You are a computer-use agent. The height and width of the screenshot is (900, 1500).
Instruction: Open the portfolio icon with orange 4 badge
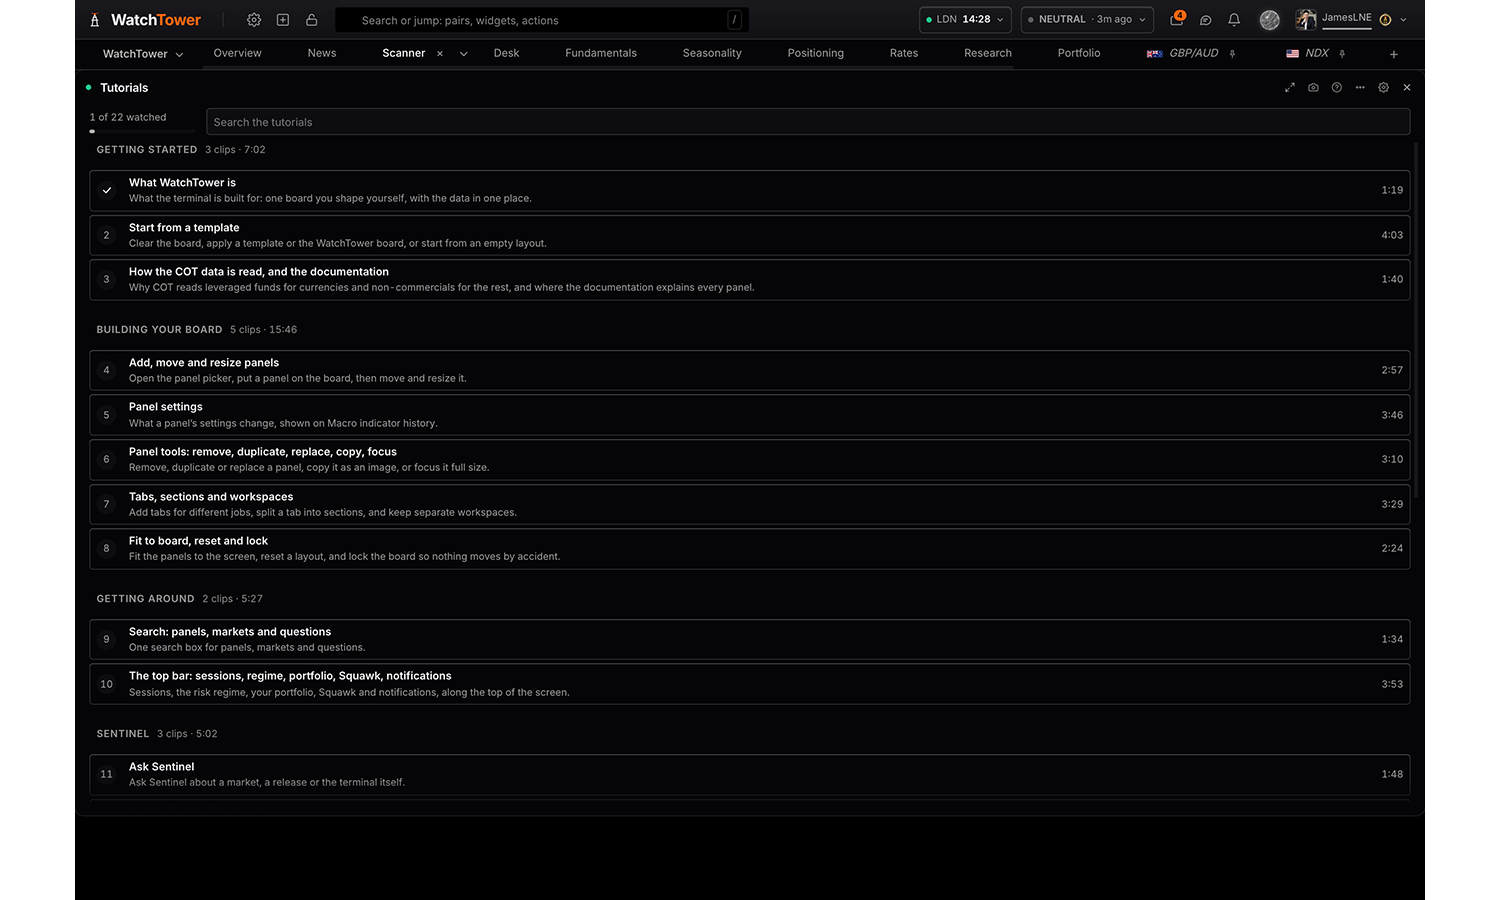tap(1177, 19)
